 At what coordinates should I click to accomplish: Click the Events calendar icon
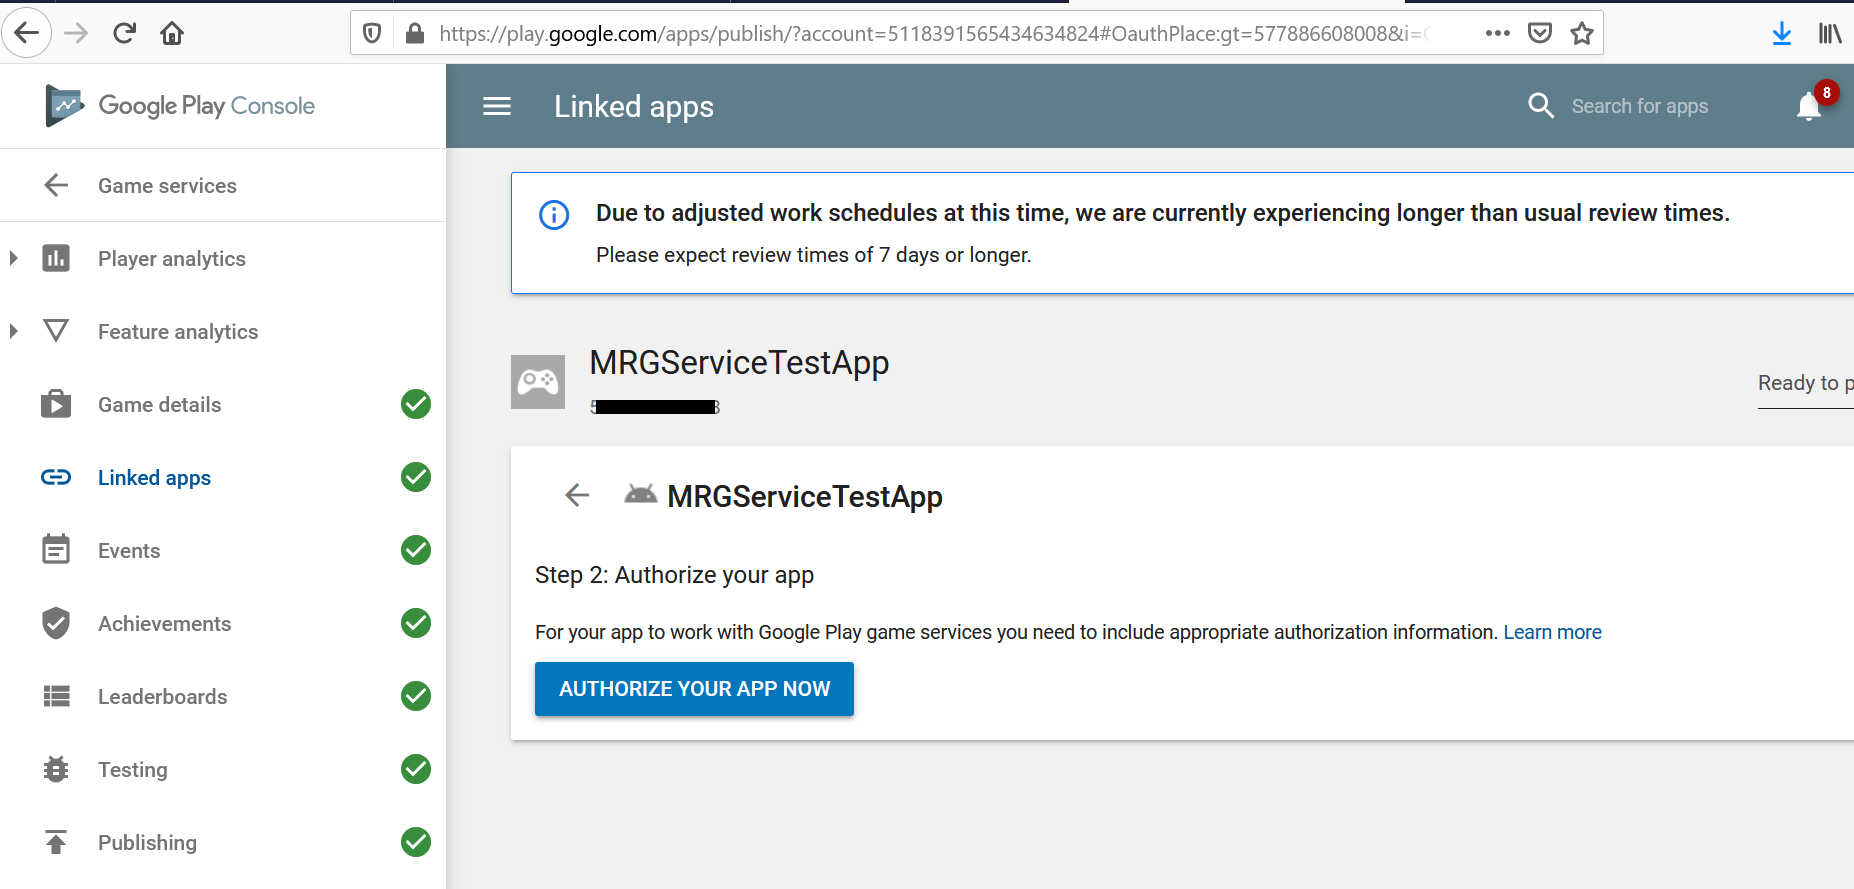56,549
